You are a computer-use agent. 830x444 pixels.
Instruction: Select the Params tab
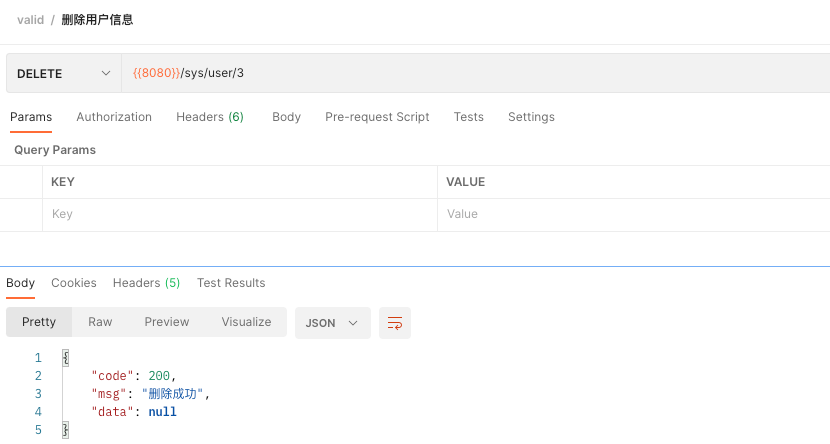click(31, 117)
